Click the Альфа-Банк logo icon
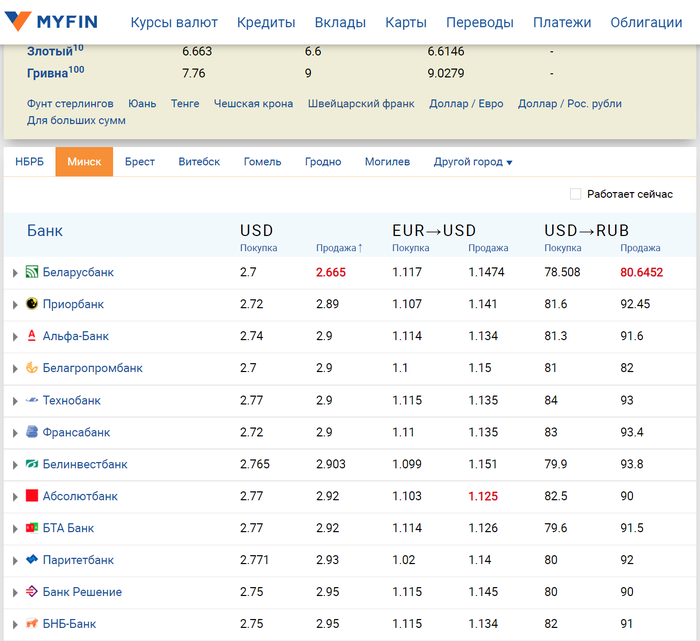The height and width of the screenshot is (641, 700). point(32,336)
